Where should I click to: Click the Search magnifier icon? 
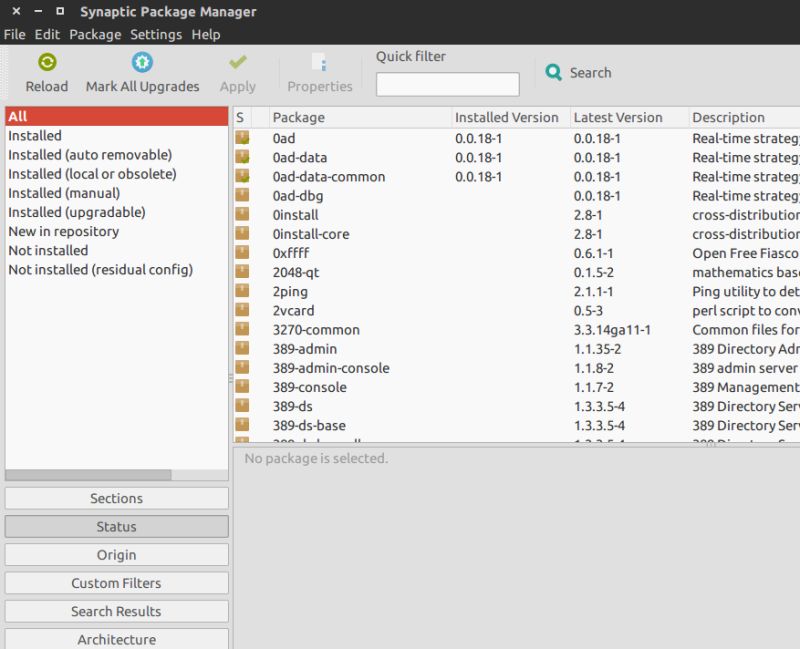click(x=553, y=72)
